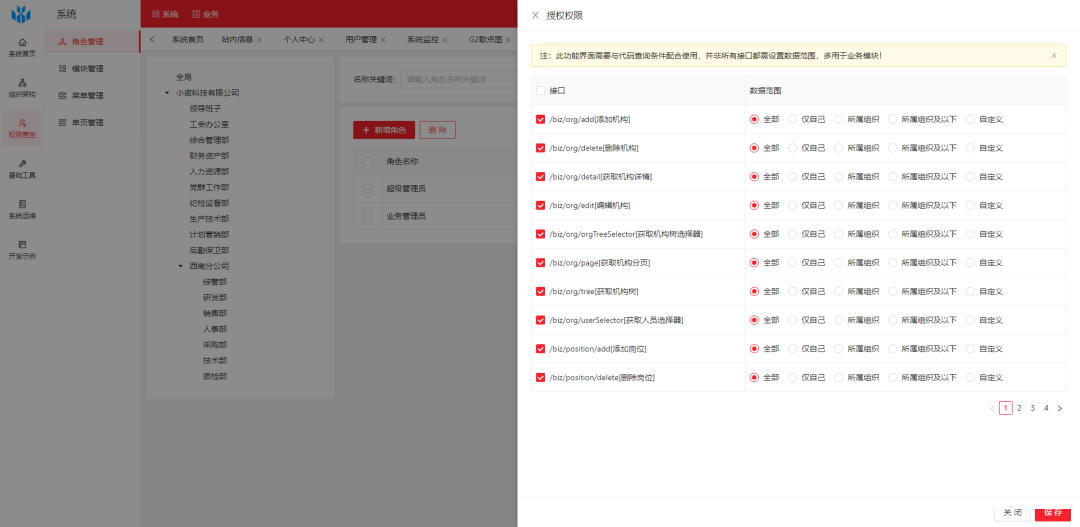This screenshot has height=527, width=1080.
Task: Save the permission settings with 保存
Action: point(1052,512)
